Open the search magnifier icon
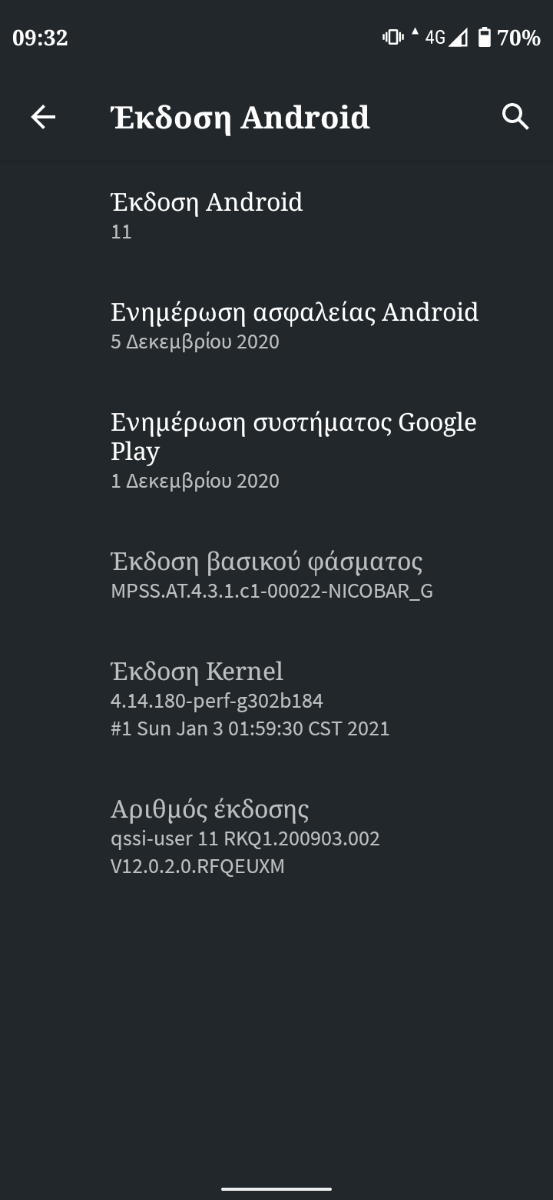Viewport: 553px width, 1200px height. pos(515,117)
